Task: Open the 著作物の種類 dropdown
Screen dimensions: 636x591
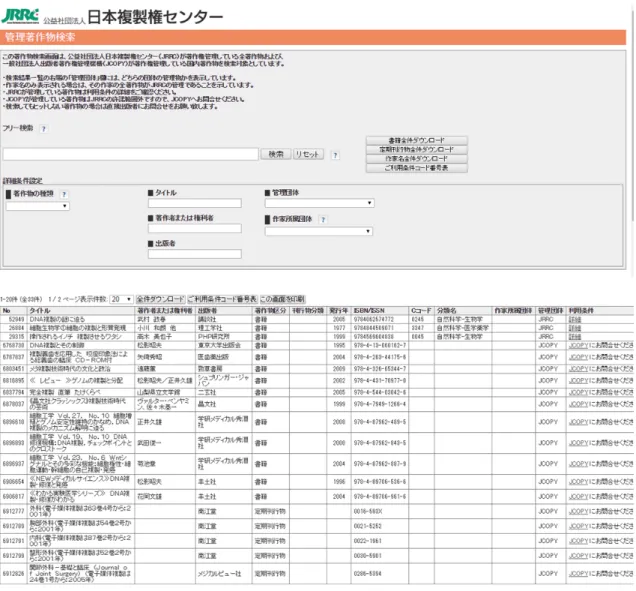Action: [x=37, y=206]
